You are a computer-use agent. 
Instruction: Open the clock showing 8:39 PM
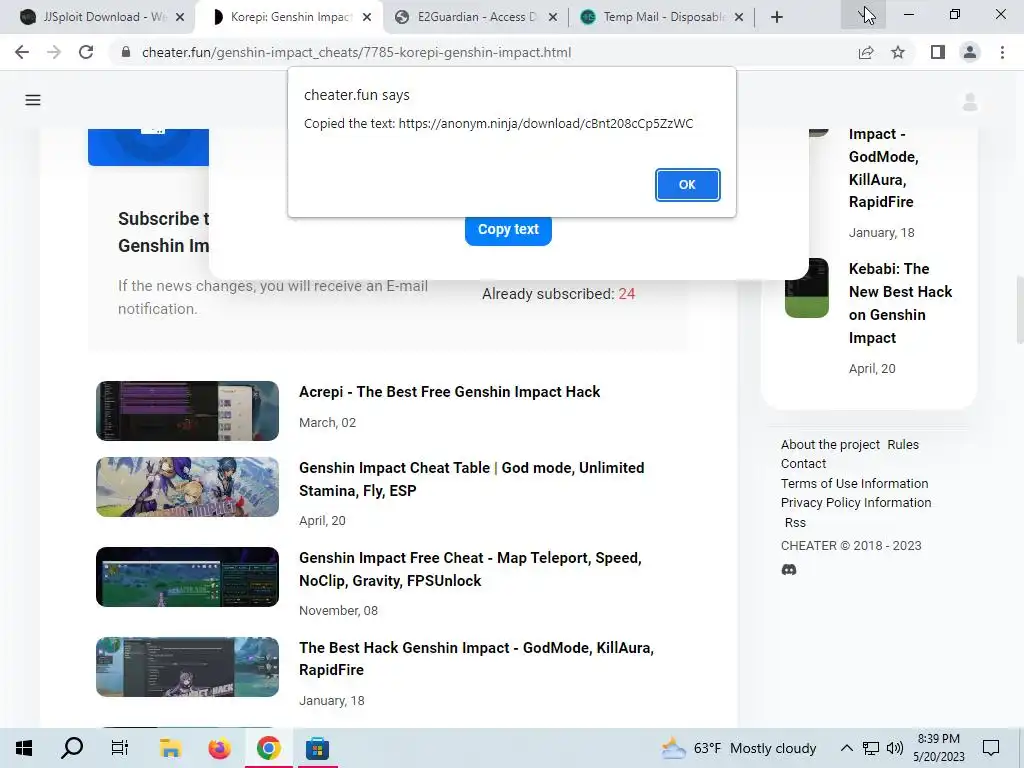click(x=938, y=748)
